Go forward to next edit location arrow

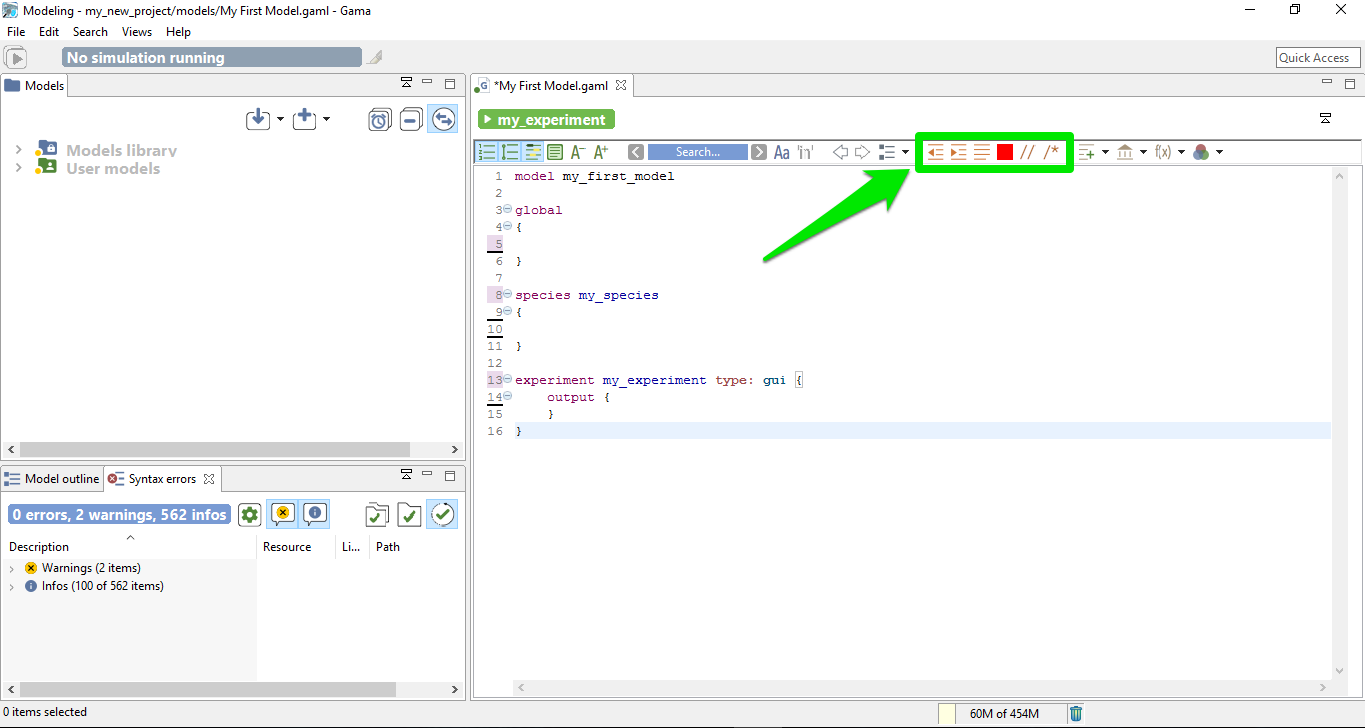click(862, 152)
